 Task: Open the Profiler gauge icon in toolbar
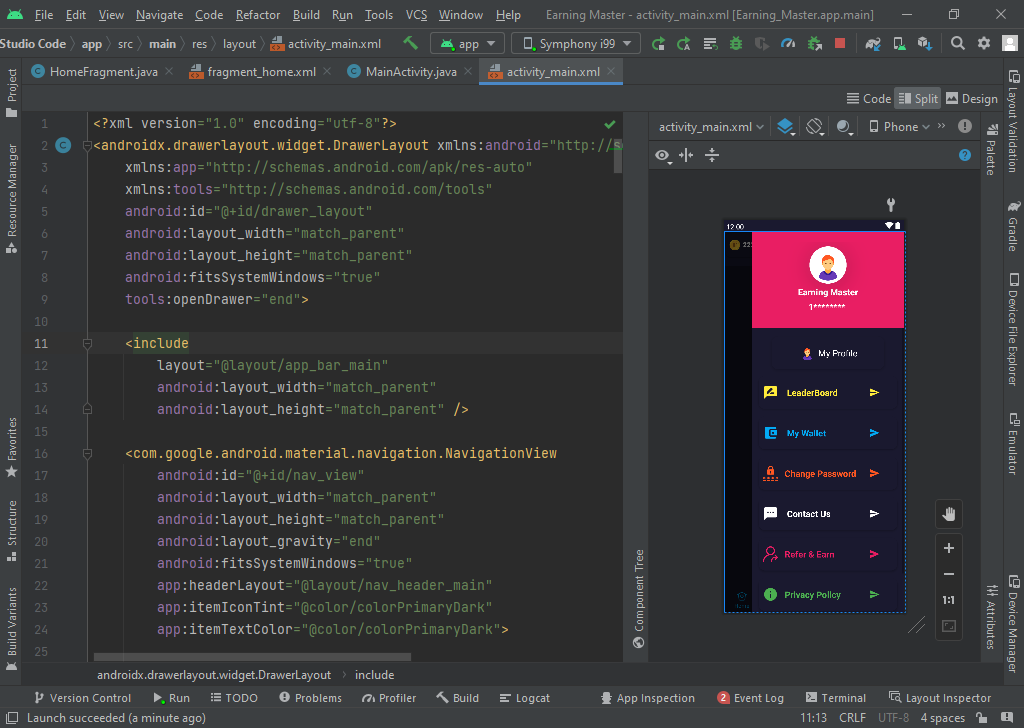coord(788,44)
